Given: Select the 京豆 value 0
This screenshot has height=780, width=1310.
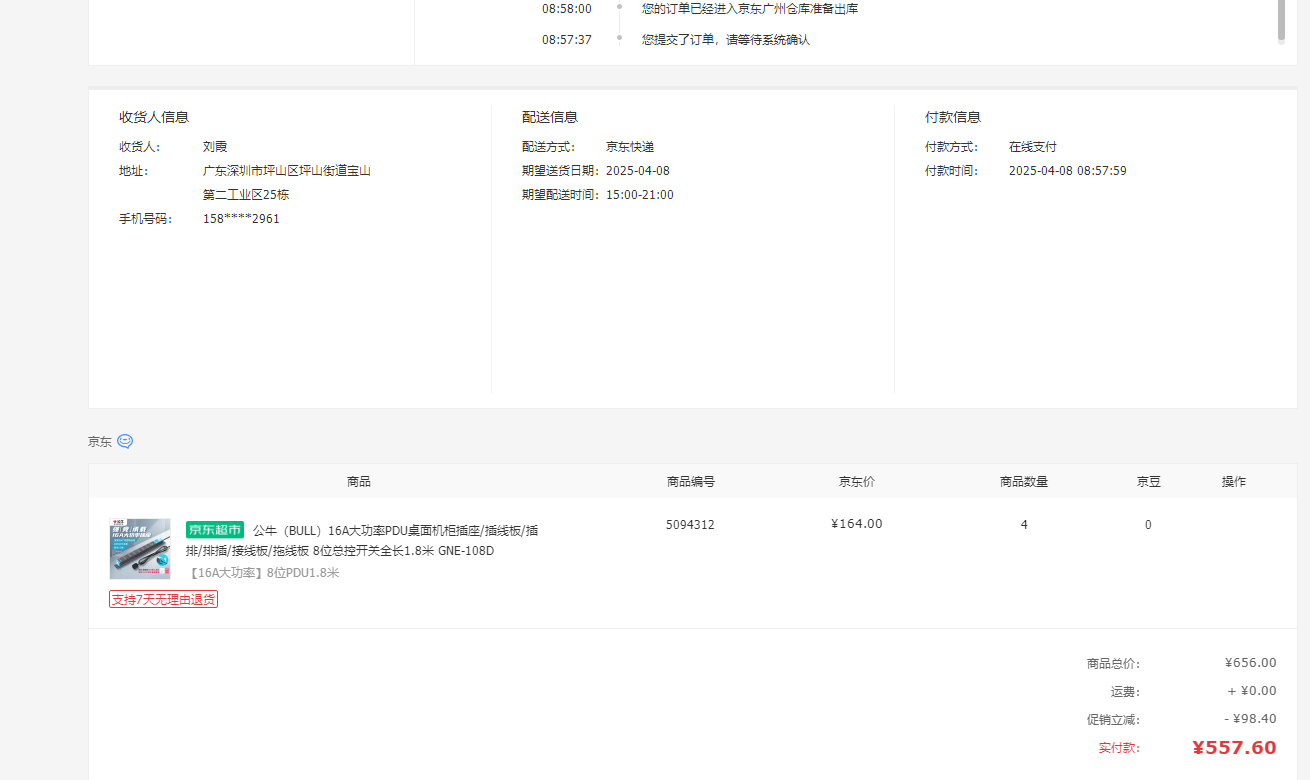Looking at the screenshot, I should click(x=1148, y=524).
